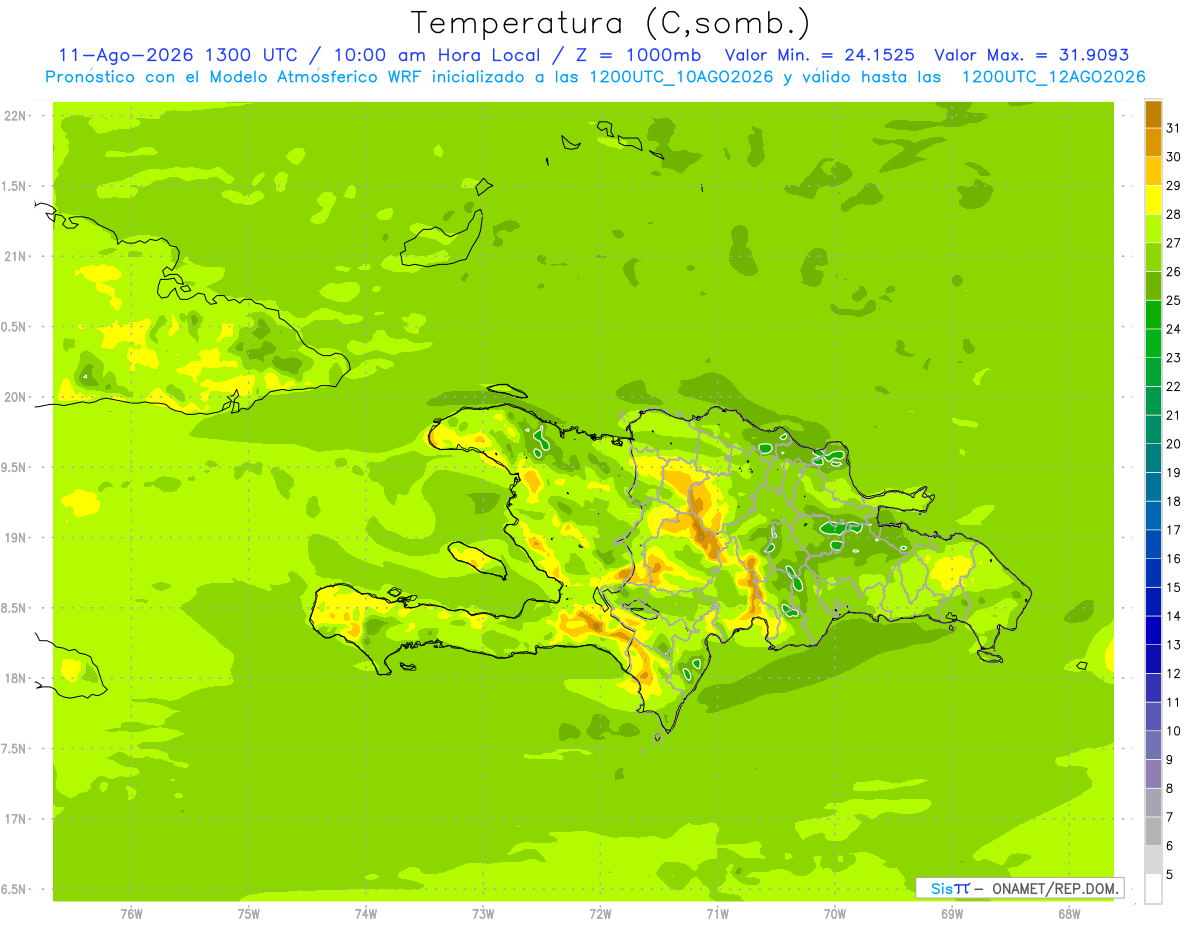Screen dimensions: 1200x927
Task: Click the dark orange swatch above 31
Action: [x=1153, y=113]
